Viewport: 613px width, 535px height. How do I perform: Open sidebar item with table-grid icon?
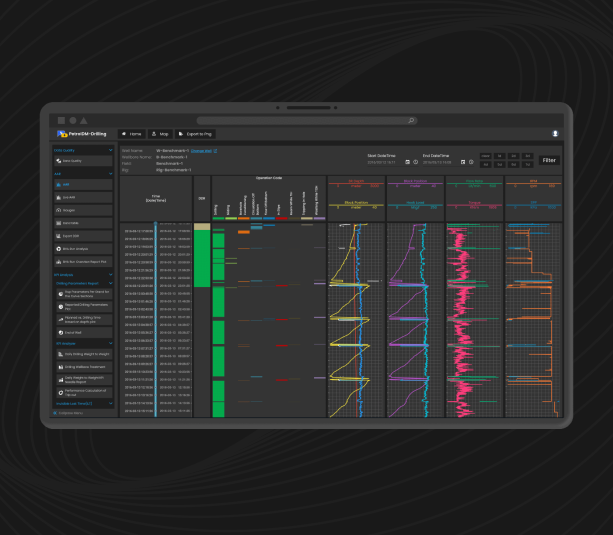[x=83, y=223]
